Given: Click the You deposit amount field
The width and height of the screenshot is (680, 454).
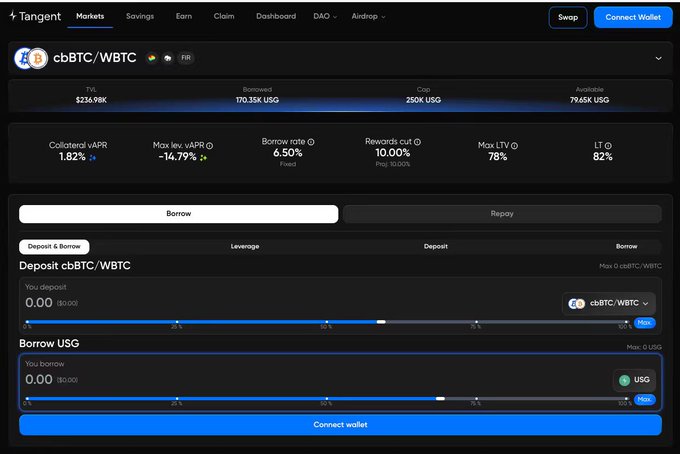Looking at the screenshot, I should (39, 303).
